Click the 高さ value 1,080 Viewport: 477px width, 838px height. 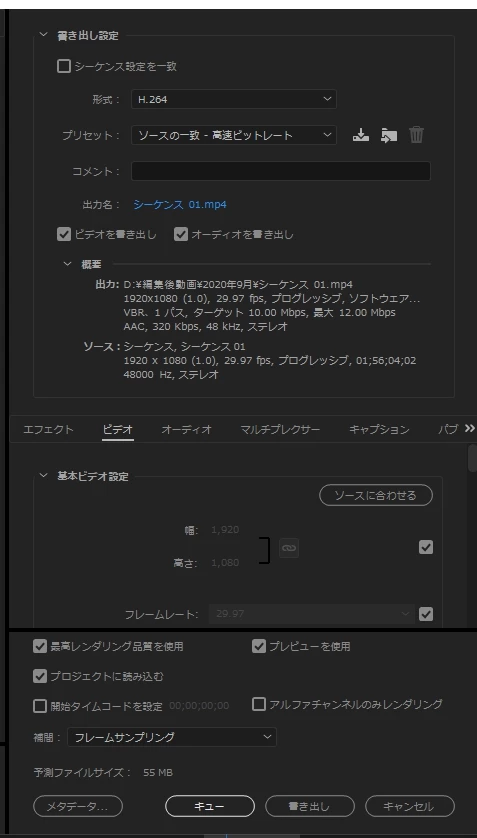coord(225,563)
